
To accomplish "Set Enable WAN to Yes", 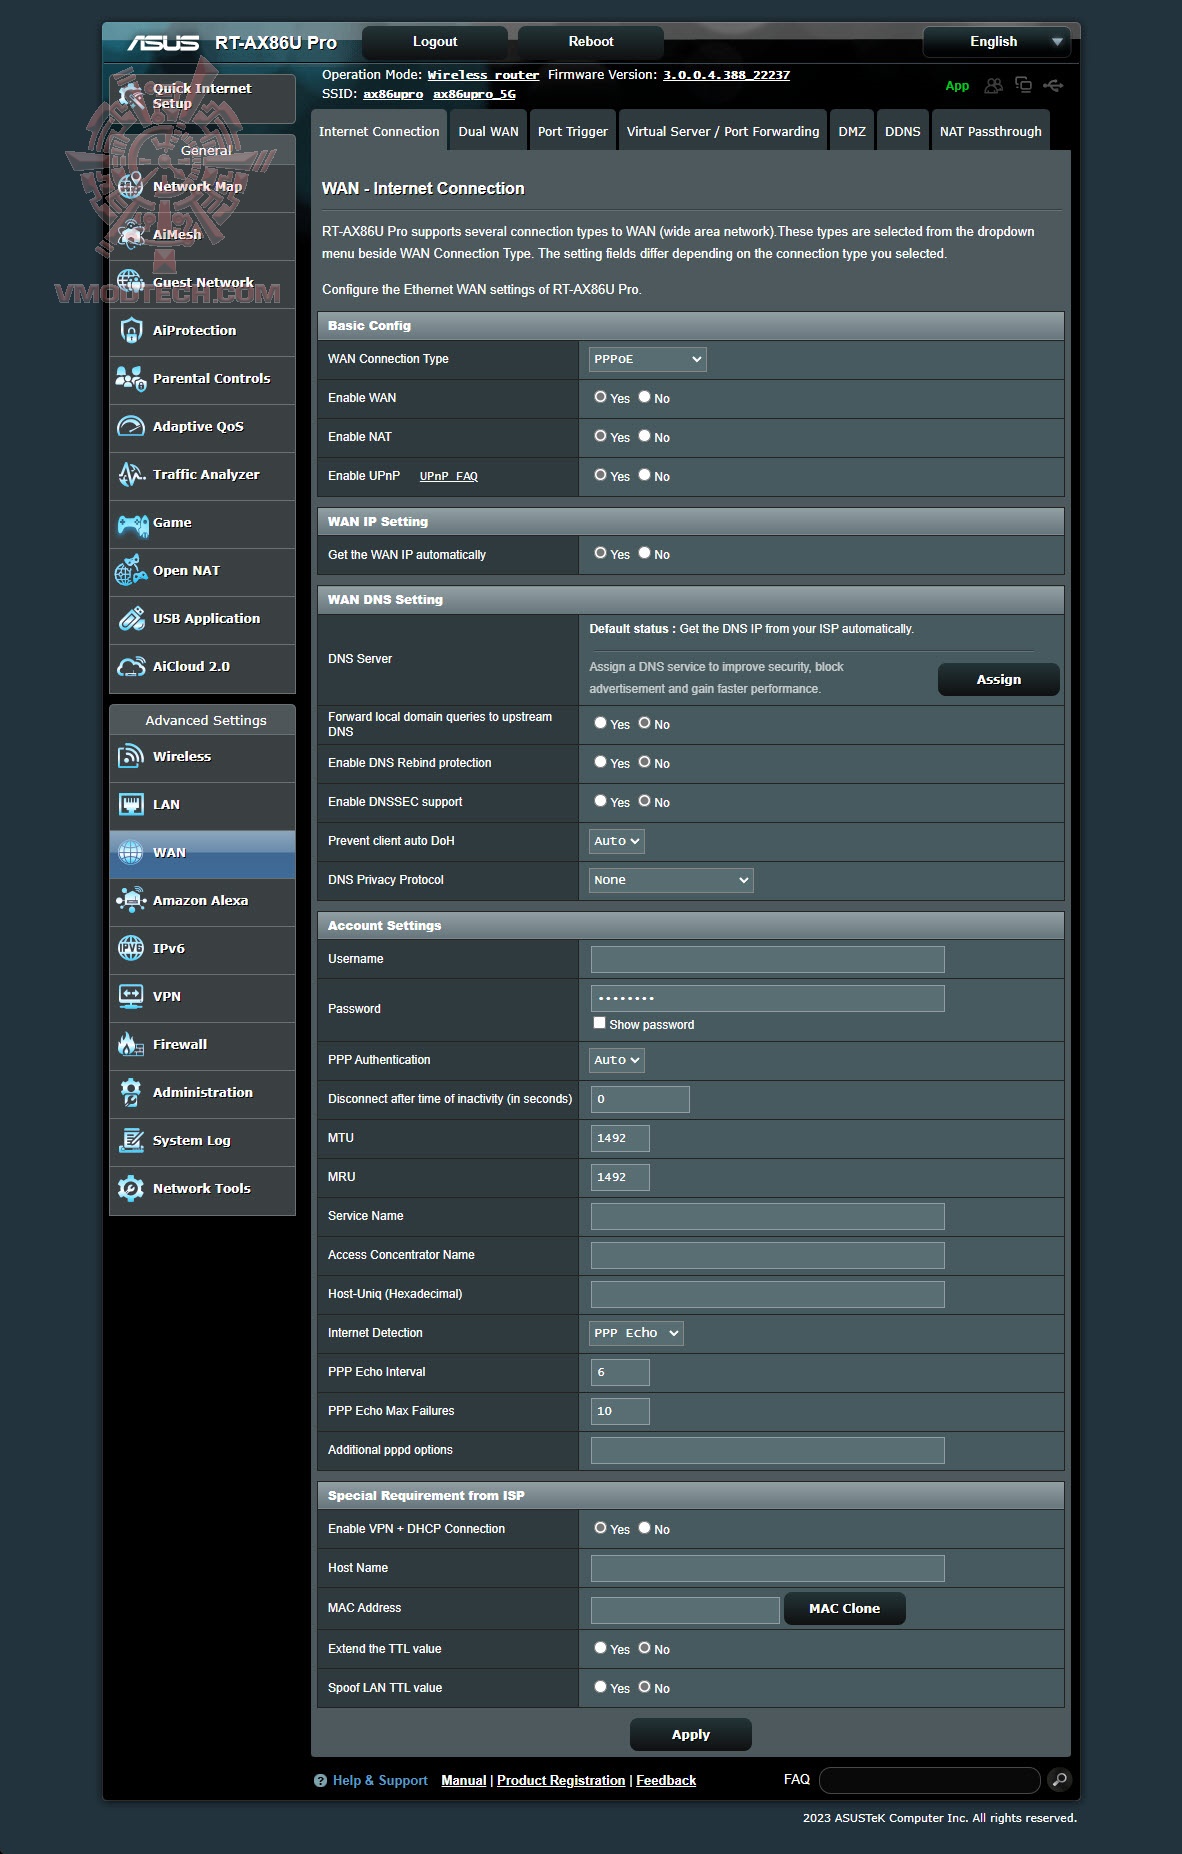I will coord(600,397).
